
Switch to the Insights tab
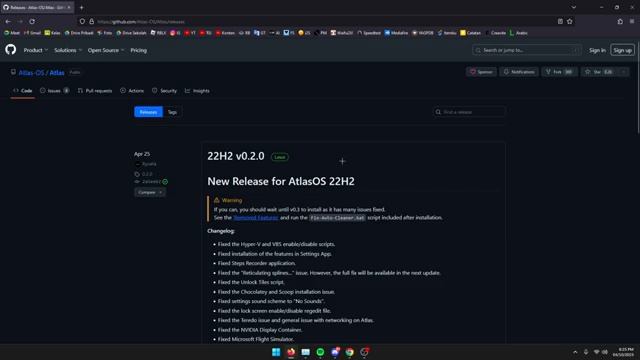click(197, 91)
